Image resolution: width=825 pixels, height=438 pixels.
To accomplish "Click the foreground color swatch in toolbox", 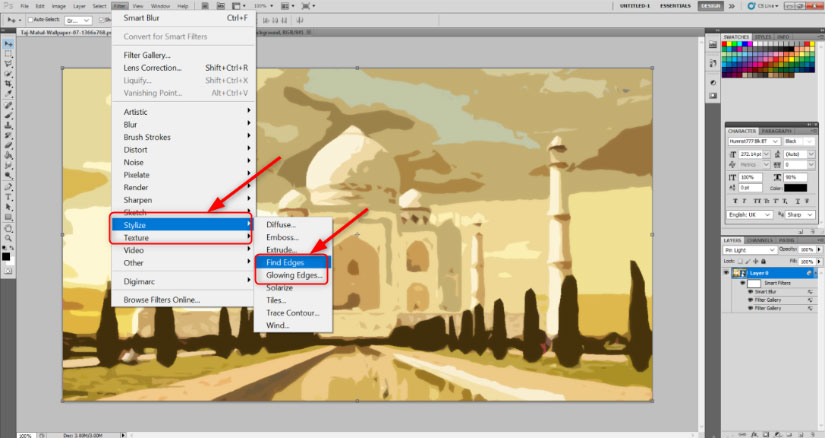I will point(6,257).
